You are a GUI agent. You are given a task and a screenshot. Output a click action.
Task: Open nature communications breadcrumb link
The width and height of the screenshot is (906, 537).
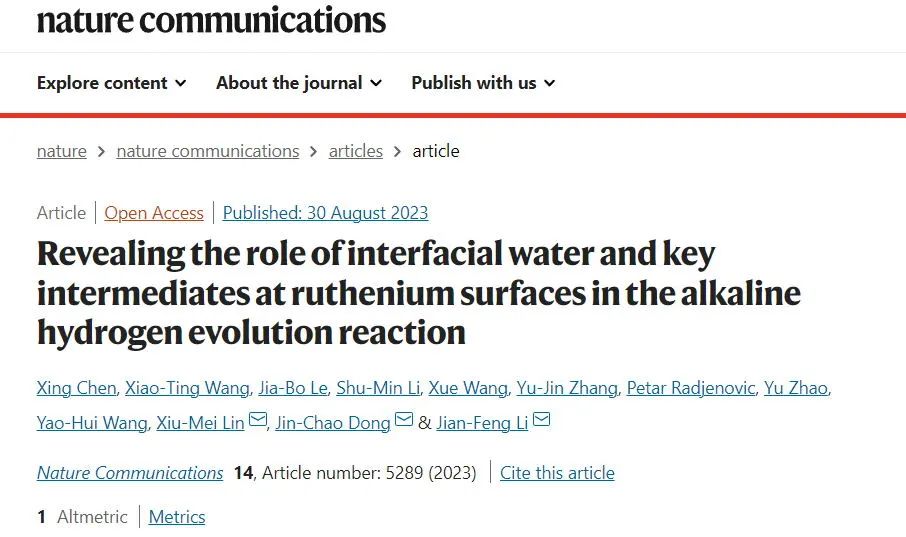207,151
